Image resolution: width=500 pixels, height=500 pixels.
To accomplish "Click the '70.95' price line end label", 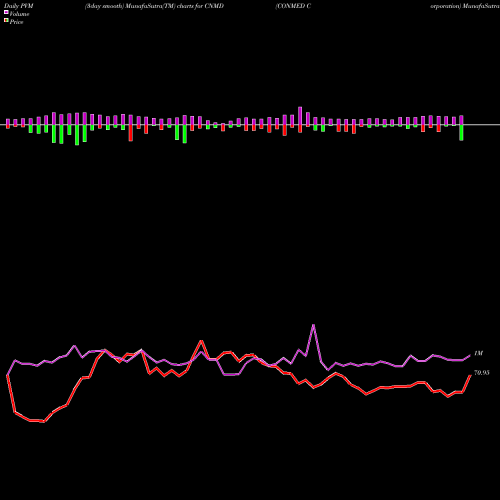I will (x=482, y=373).
